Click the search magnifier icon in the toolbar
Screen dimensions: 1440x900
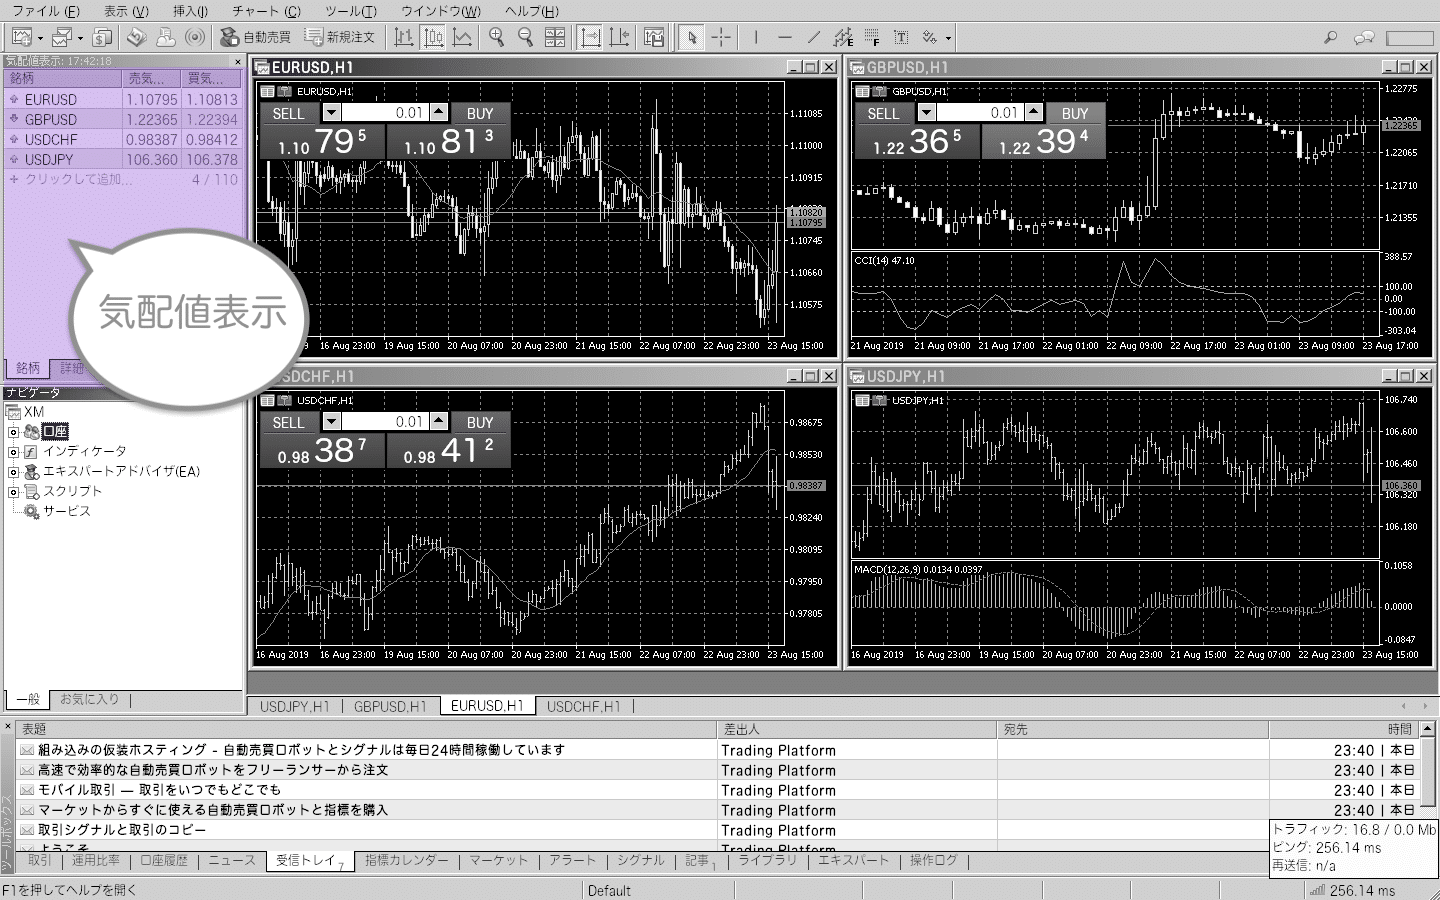[x=1330, y=37]
